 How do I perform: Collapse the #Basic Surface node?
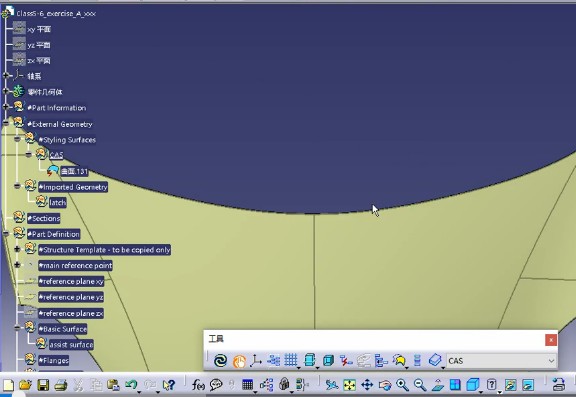(x=17, y=328)
